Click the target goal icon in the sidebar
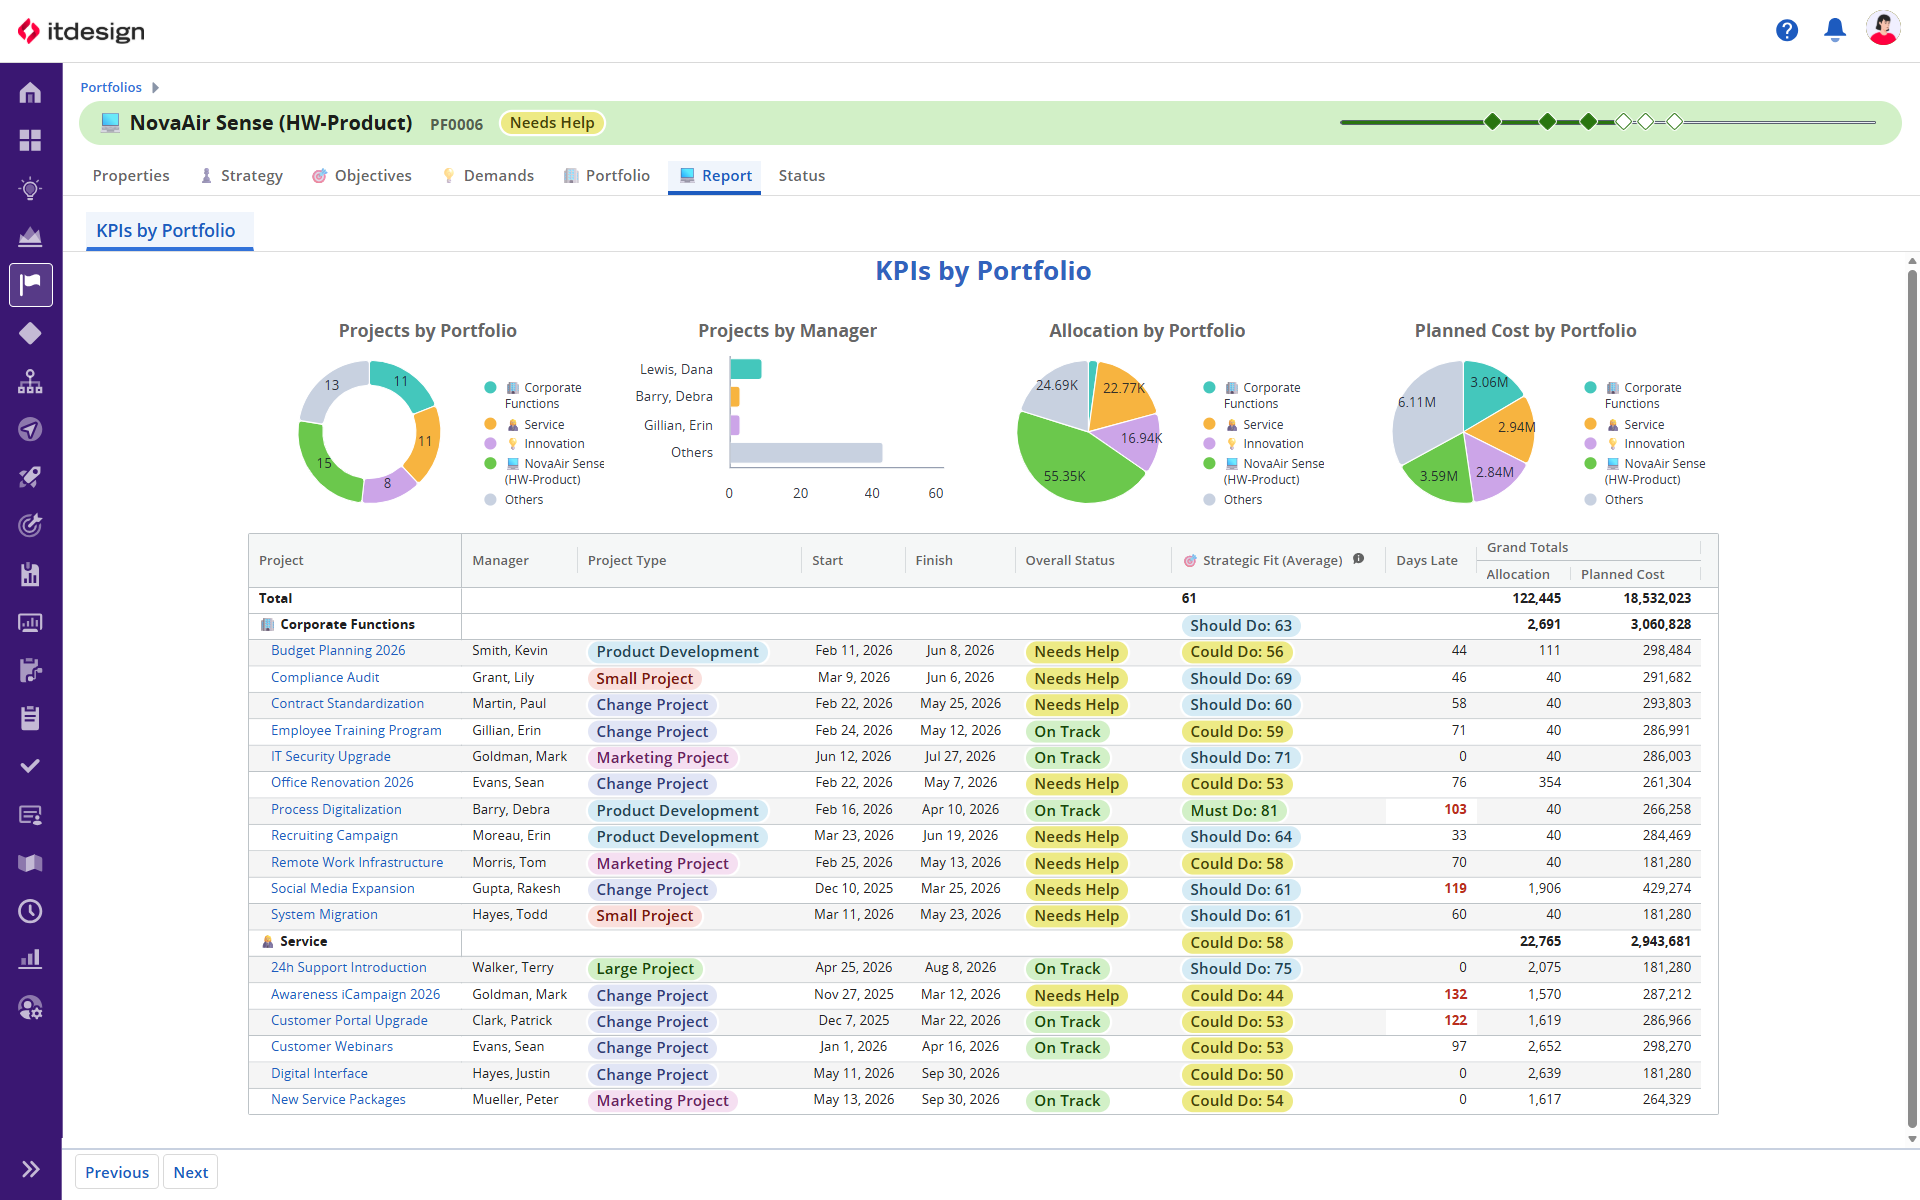 [x=30, y=525]
